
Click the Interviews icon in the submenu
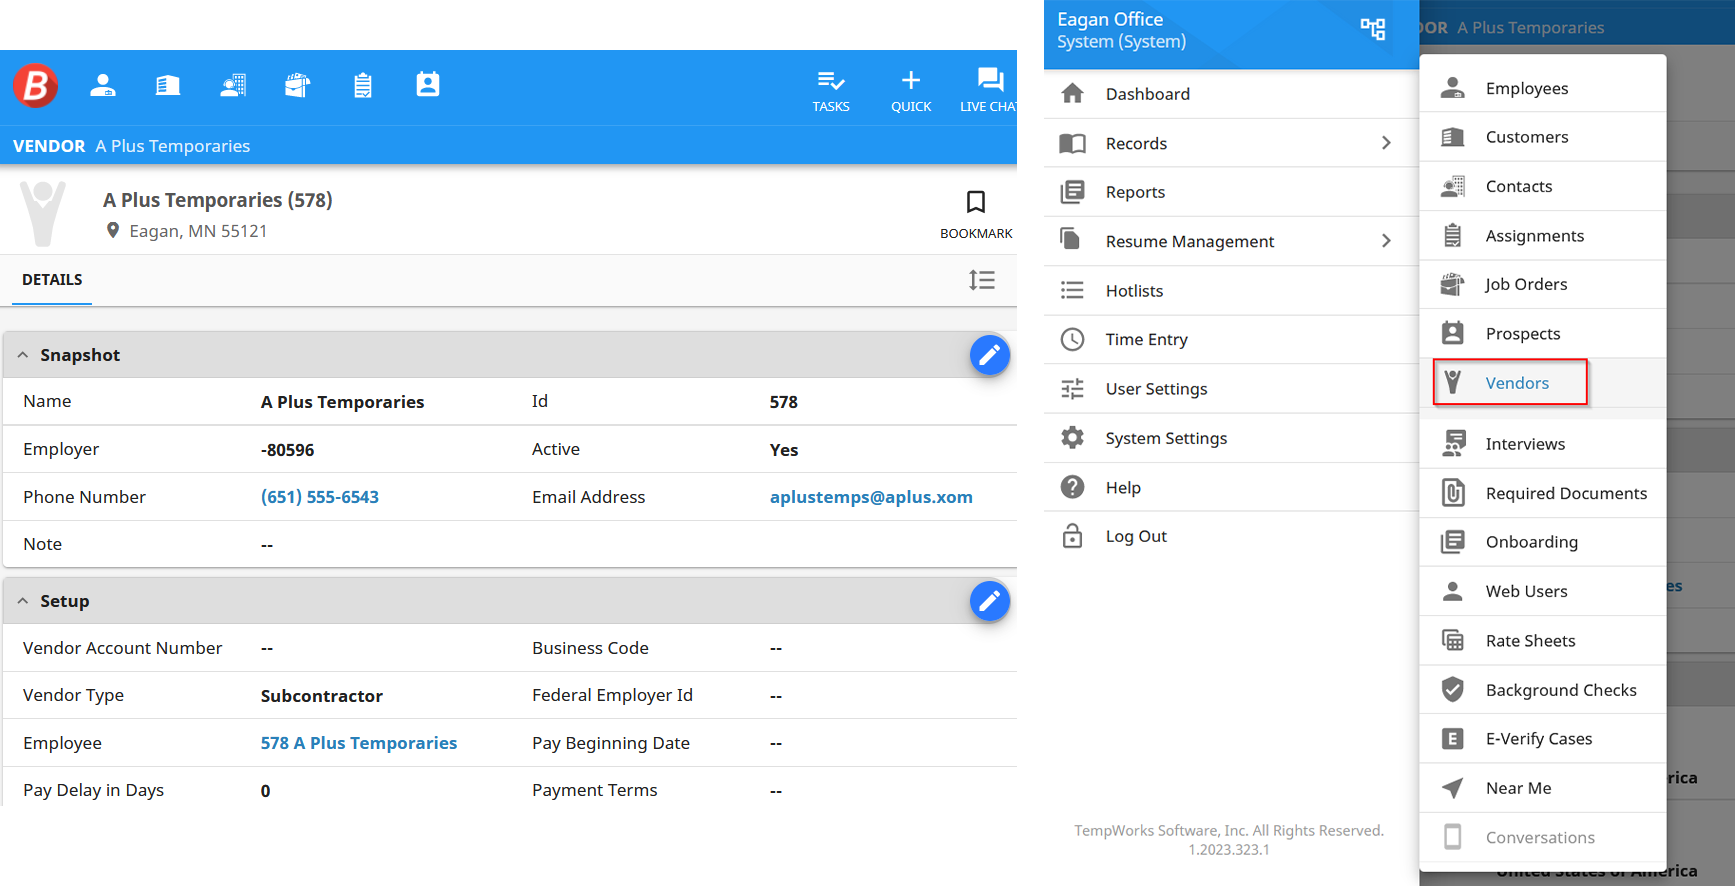point(1453,443)
